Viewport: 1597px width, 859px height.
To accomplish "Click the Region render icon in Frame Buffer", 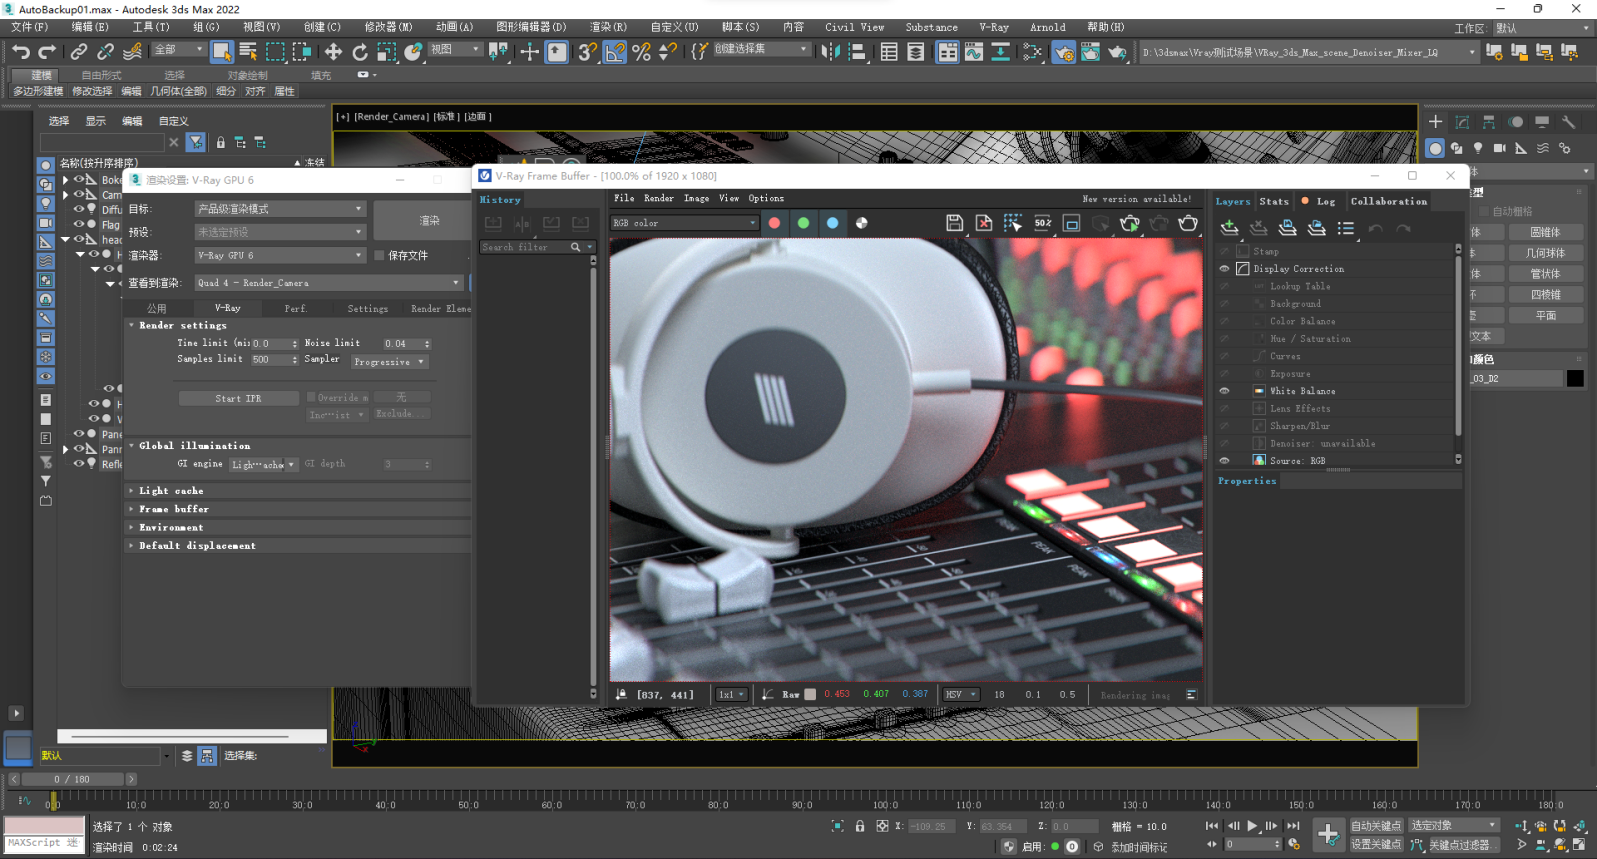I will 1072,223.
